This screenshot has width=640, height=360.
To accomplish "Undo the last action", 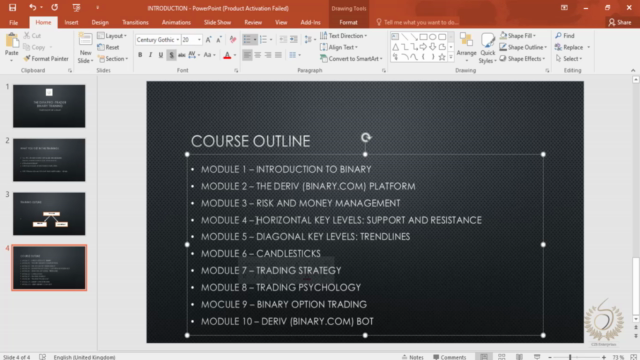I will (x=32, y=7).
